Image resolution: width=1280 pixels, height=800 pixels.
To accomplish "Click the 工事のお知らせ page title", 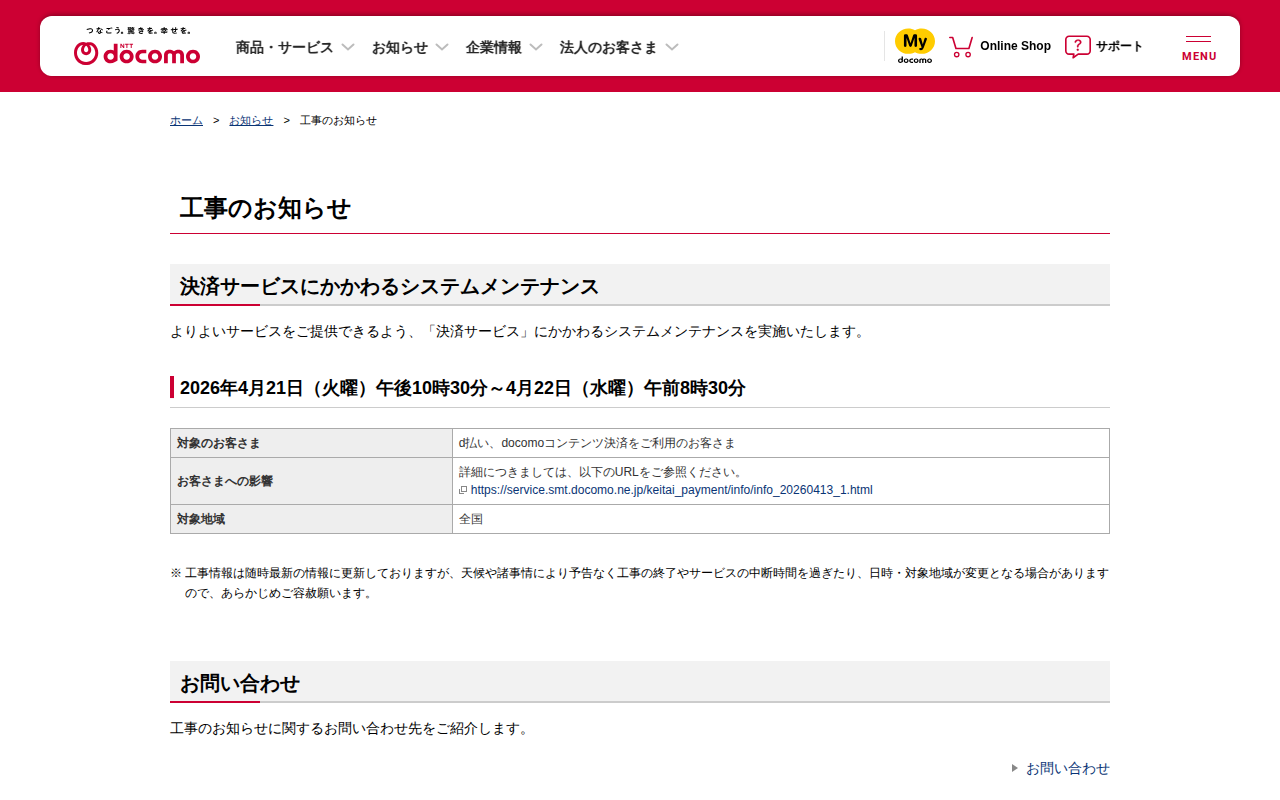I will point(265,208).
